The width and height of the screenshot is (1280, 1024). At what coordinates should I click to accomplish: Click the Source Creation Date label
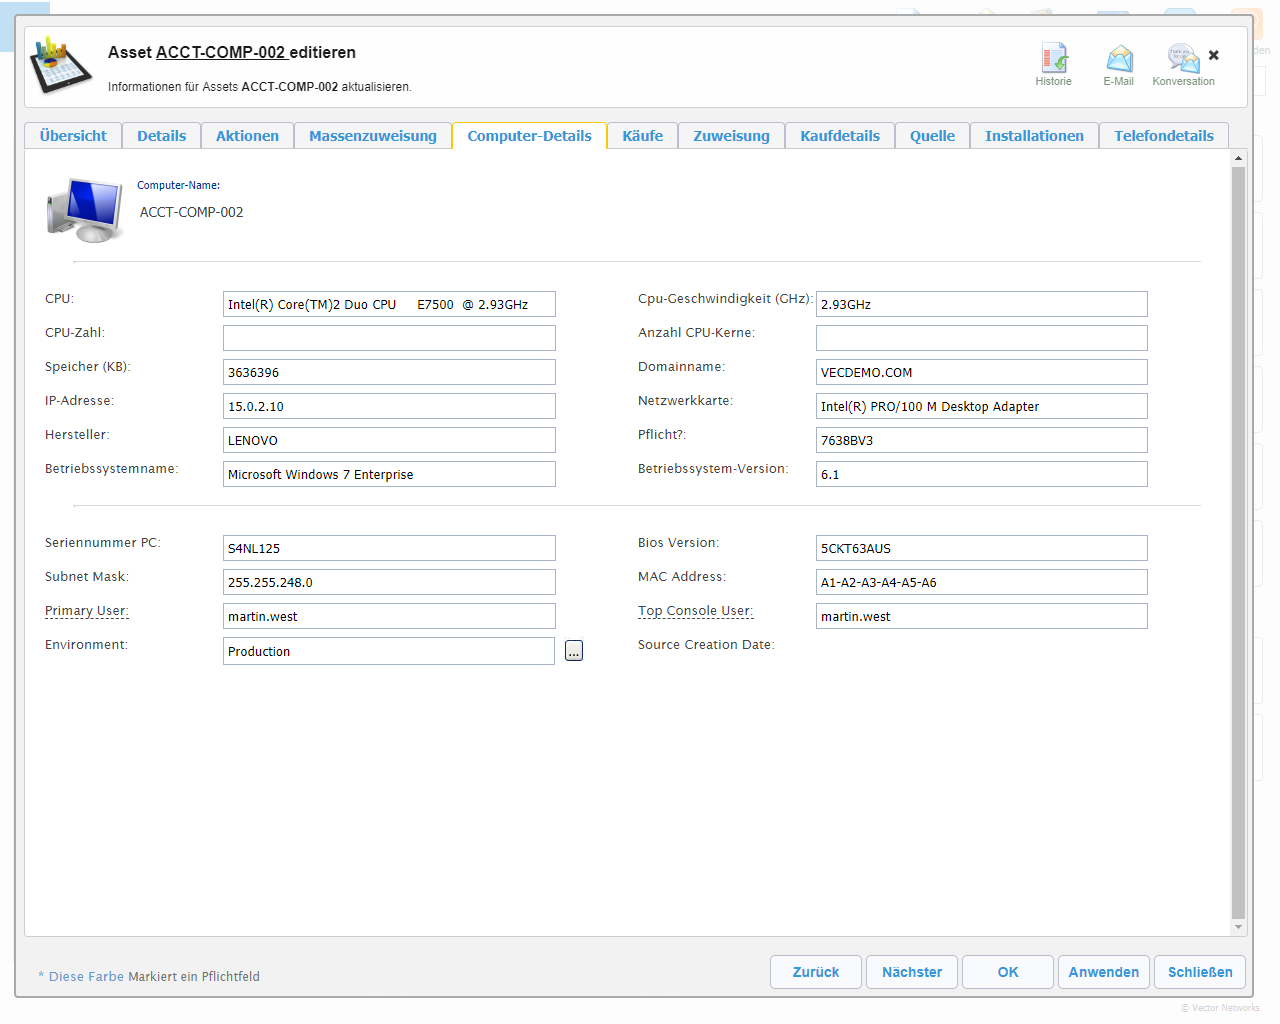[706, 645]
